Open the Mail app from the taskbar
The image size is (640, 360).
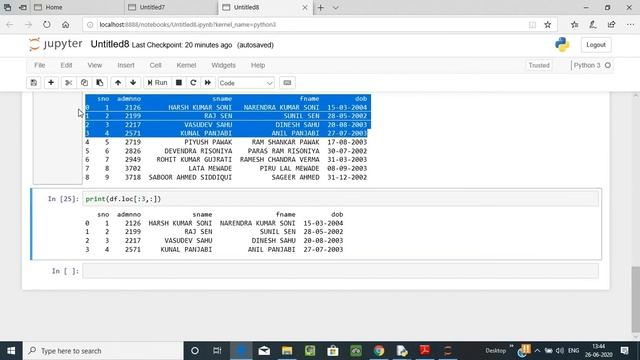click(x=264, y=351)
